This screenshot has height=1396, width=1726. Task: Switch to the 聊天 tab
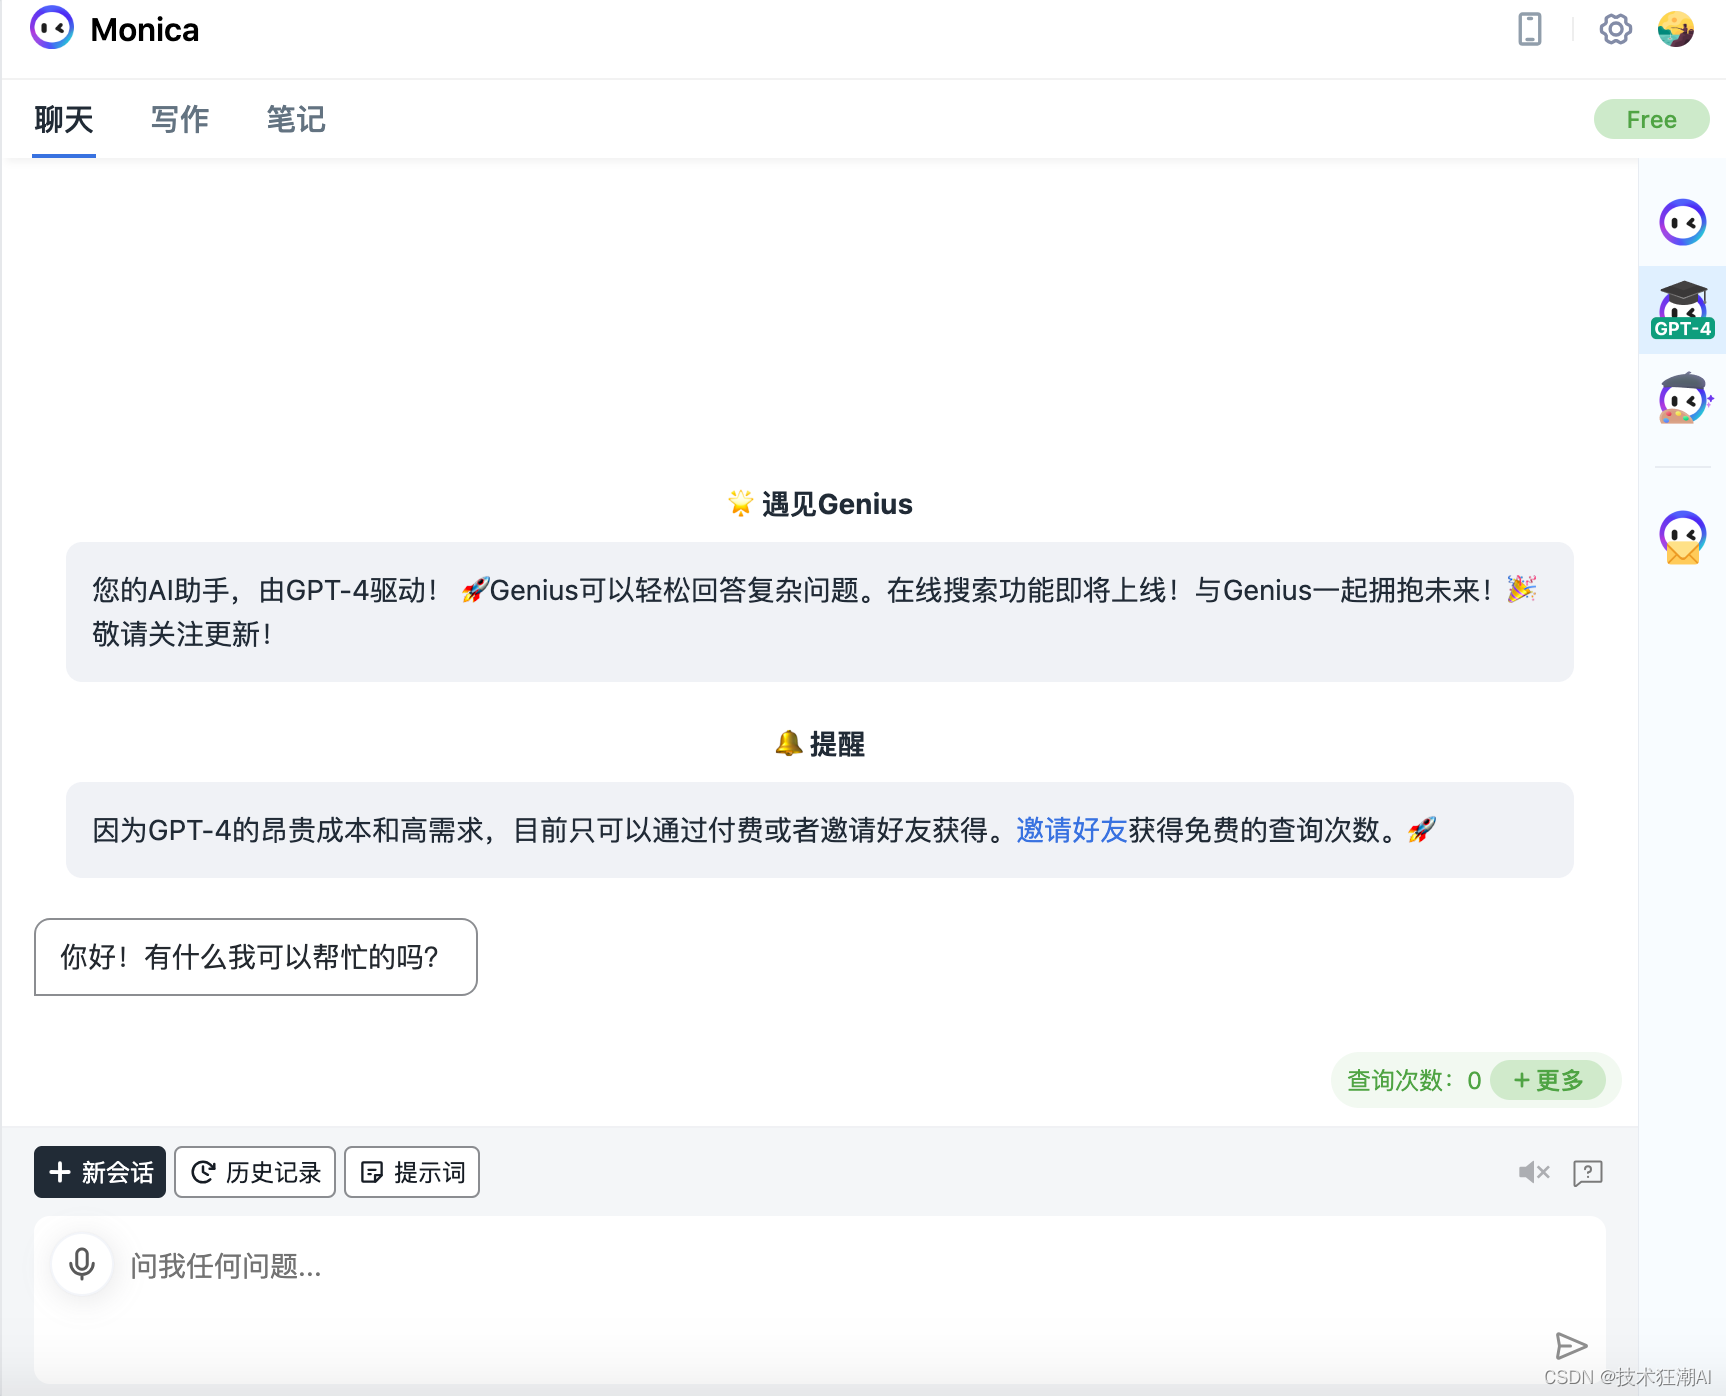tap(64, 120)
